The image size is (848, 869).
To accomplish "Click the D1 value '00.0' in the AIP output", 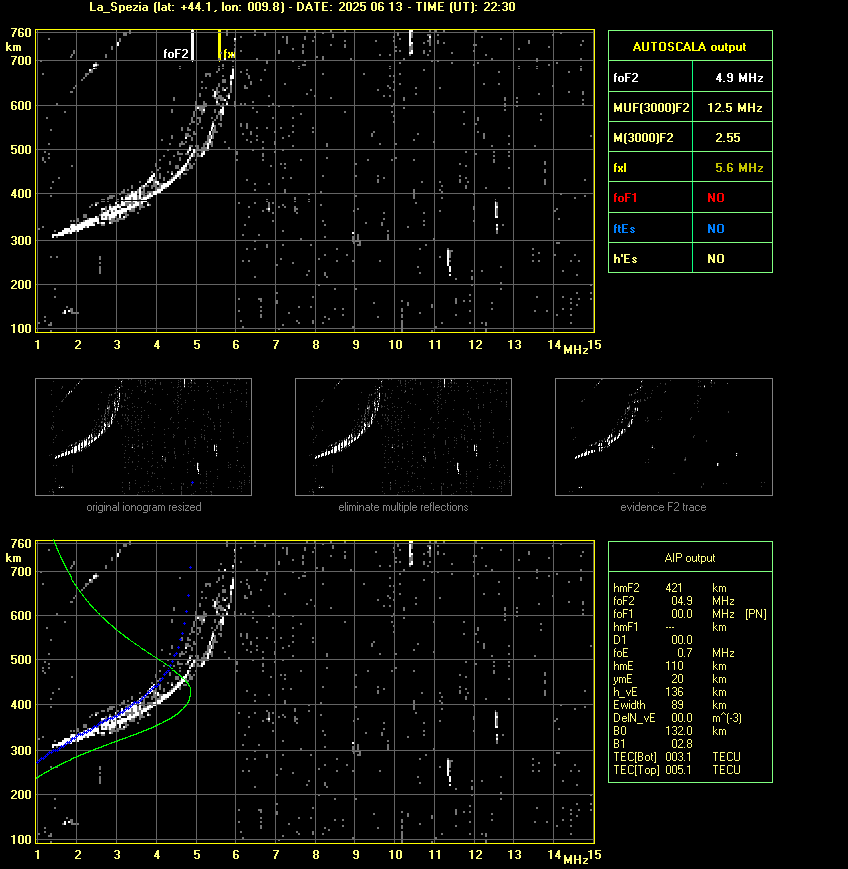I will pos(682,640).
